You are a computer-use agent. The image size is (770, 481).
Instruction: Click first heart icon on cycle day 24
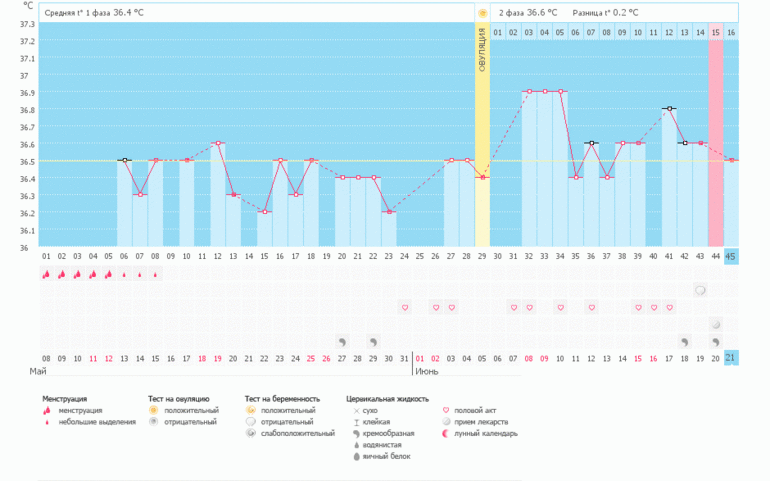click(404, 308)
